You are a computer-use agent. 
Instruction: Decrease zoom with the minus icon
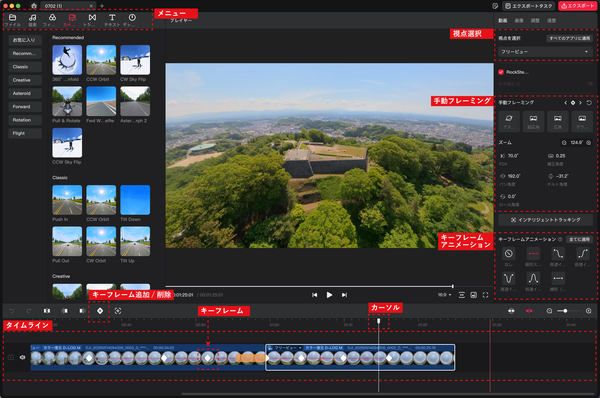click(564, 142)
